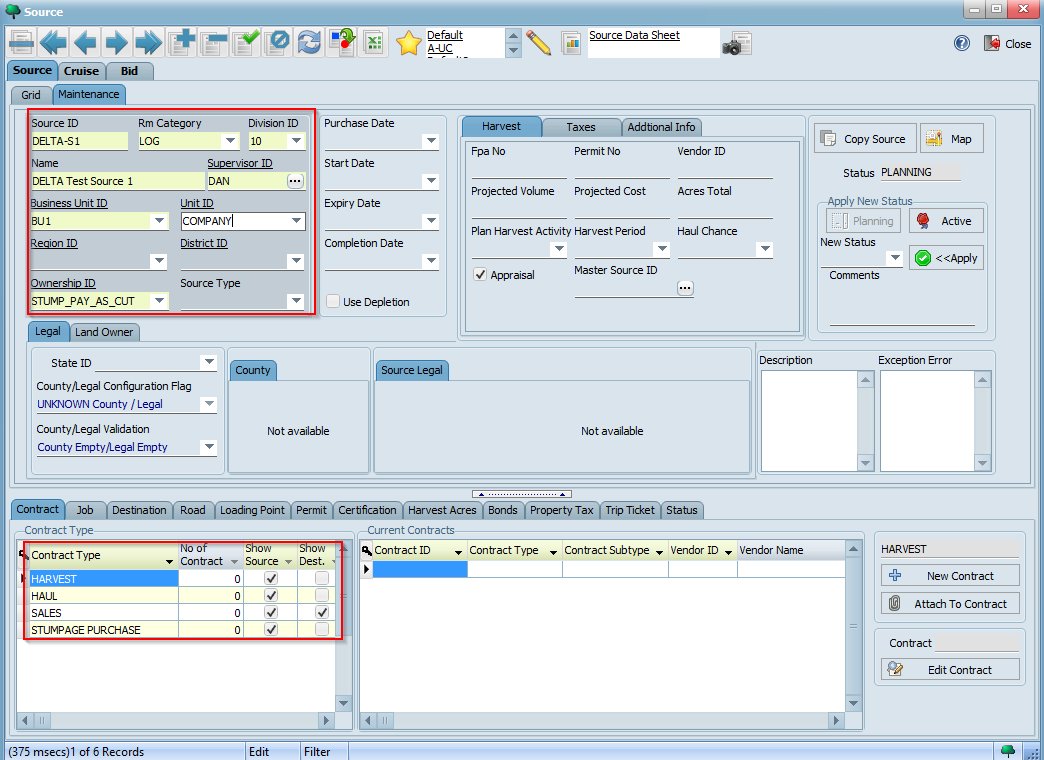1044x760 pixels.
Task: Click the panel splitter collapse handle
Action: (521, 494)
